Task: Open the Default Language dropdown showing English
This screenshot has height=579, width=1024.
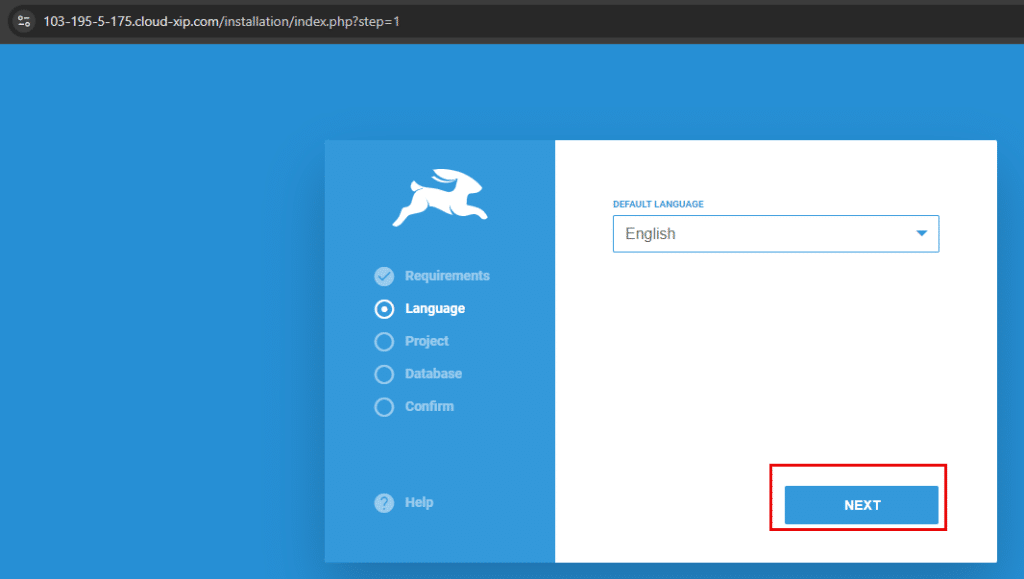Action: 776,234
